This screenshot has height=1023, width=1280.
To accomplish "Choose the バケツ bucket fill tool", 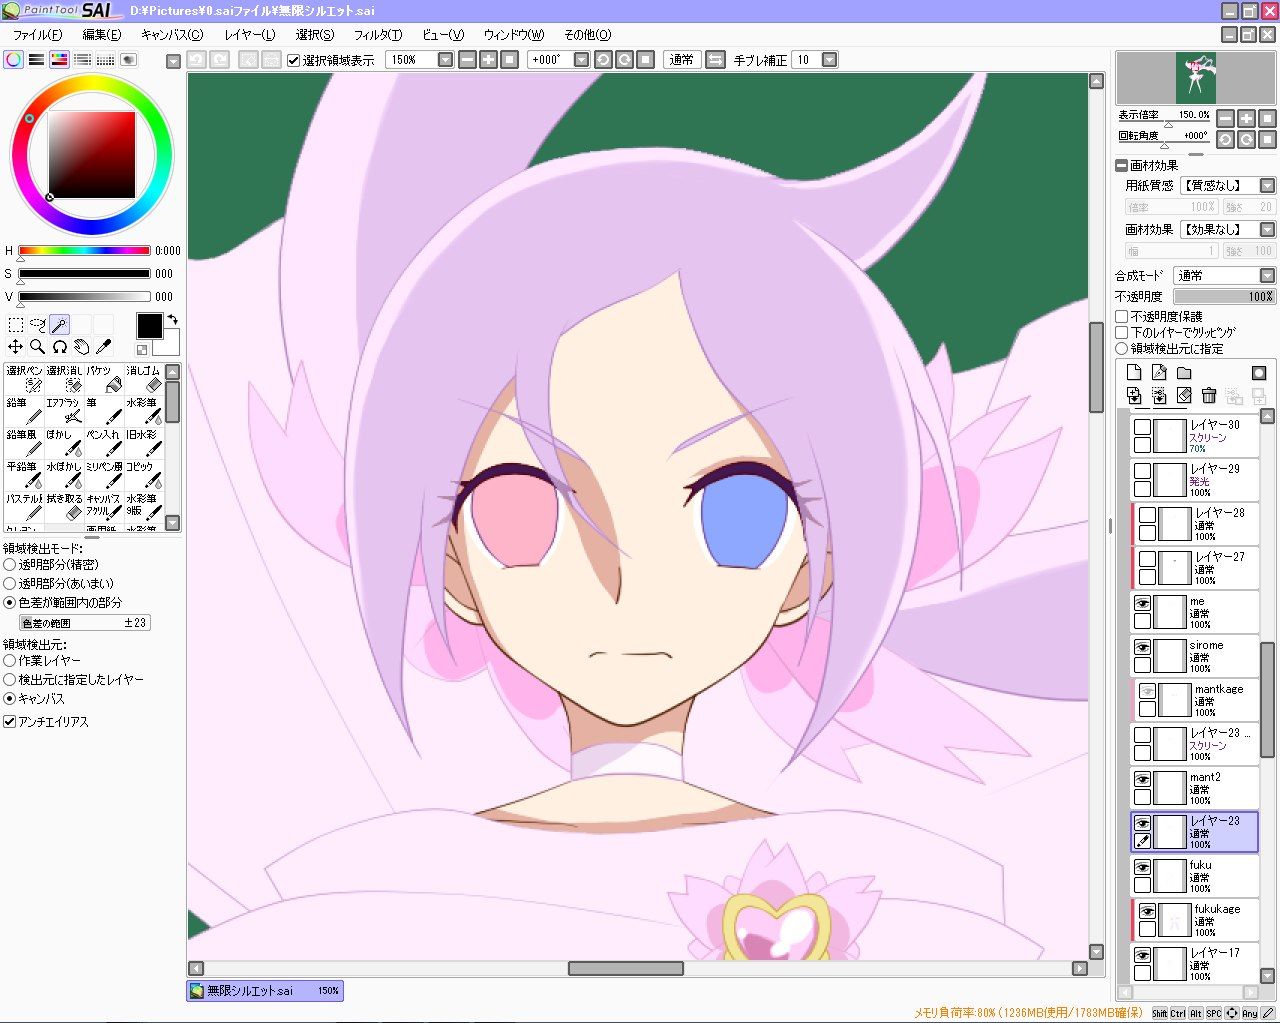I will (104, 379).
